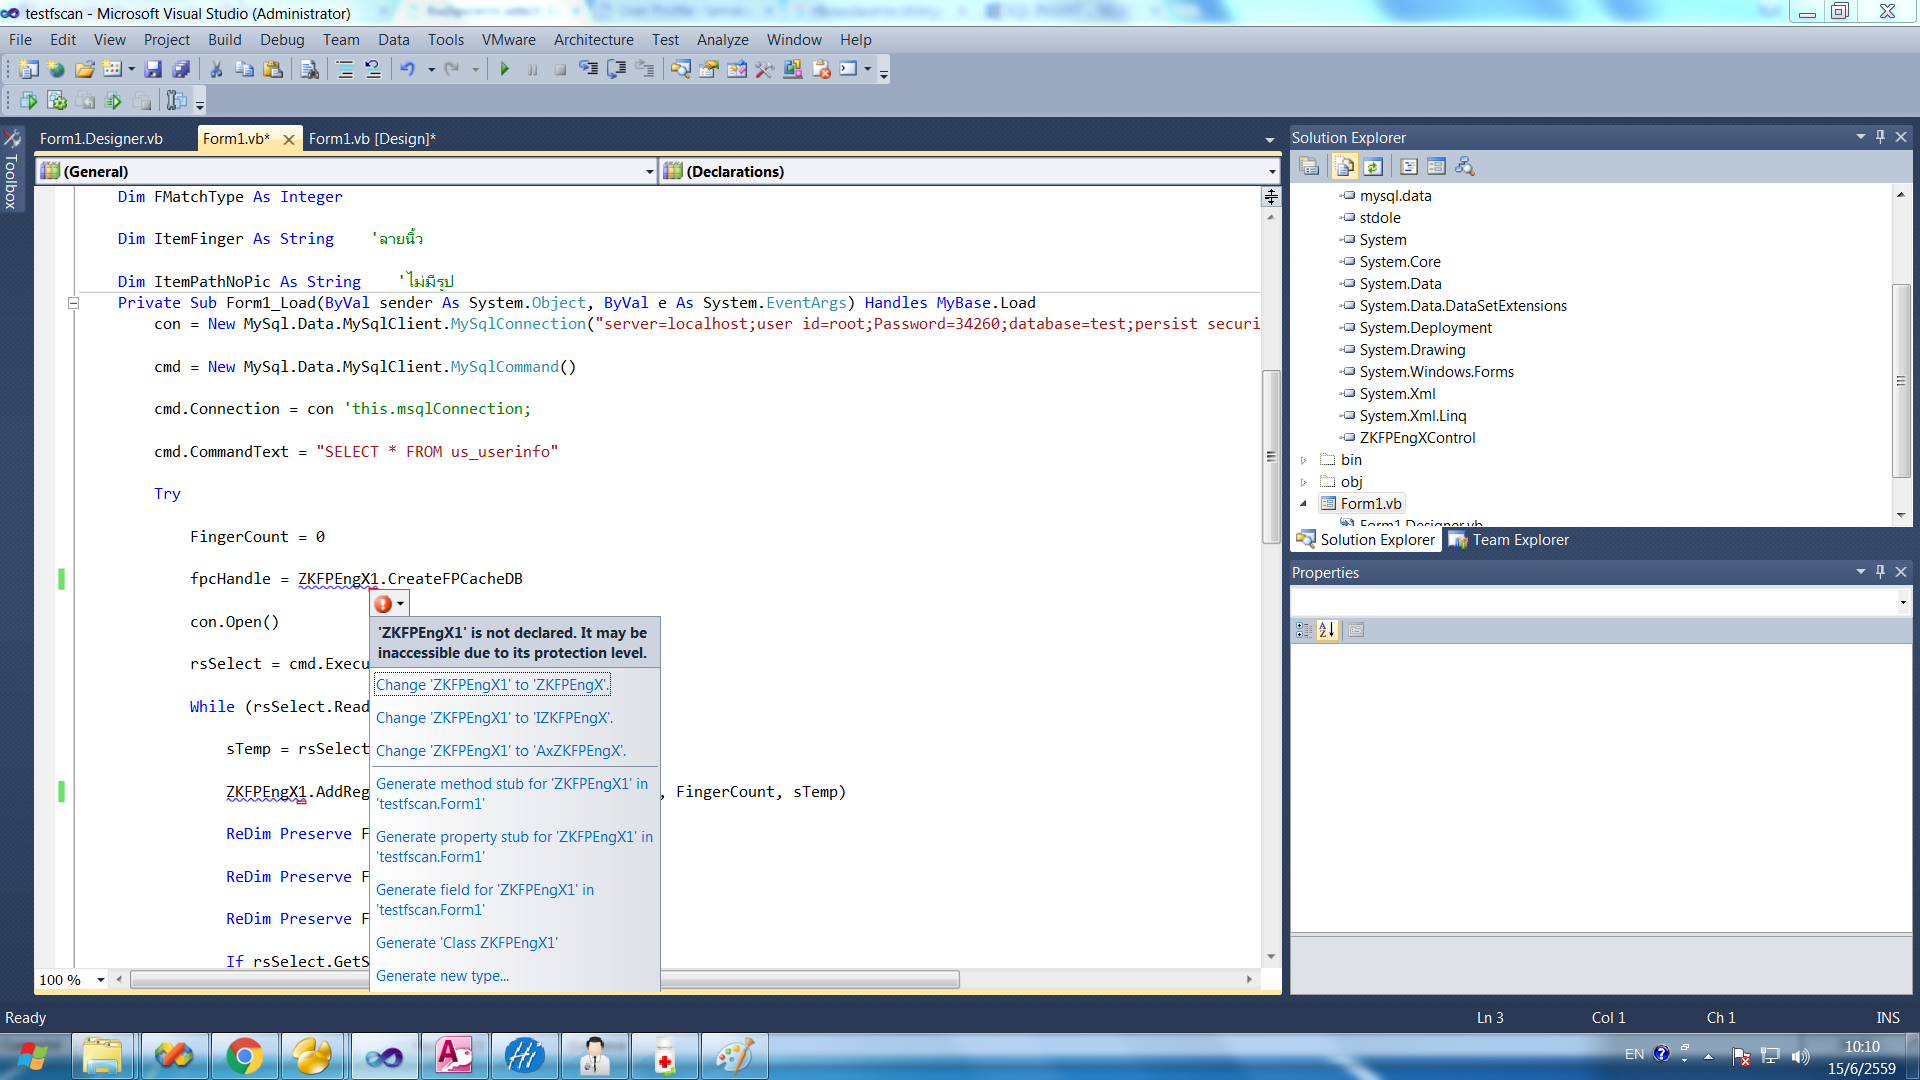Toggle the Solution Explorer auto-hide pin
The height and width of the screenshot is (1080, 1920).
point(1880,136)
